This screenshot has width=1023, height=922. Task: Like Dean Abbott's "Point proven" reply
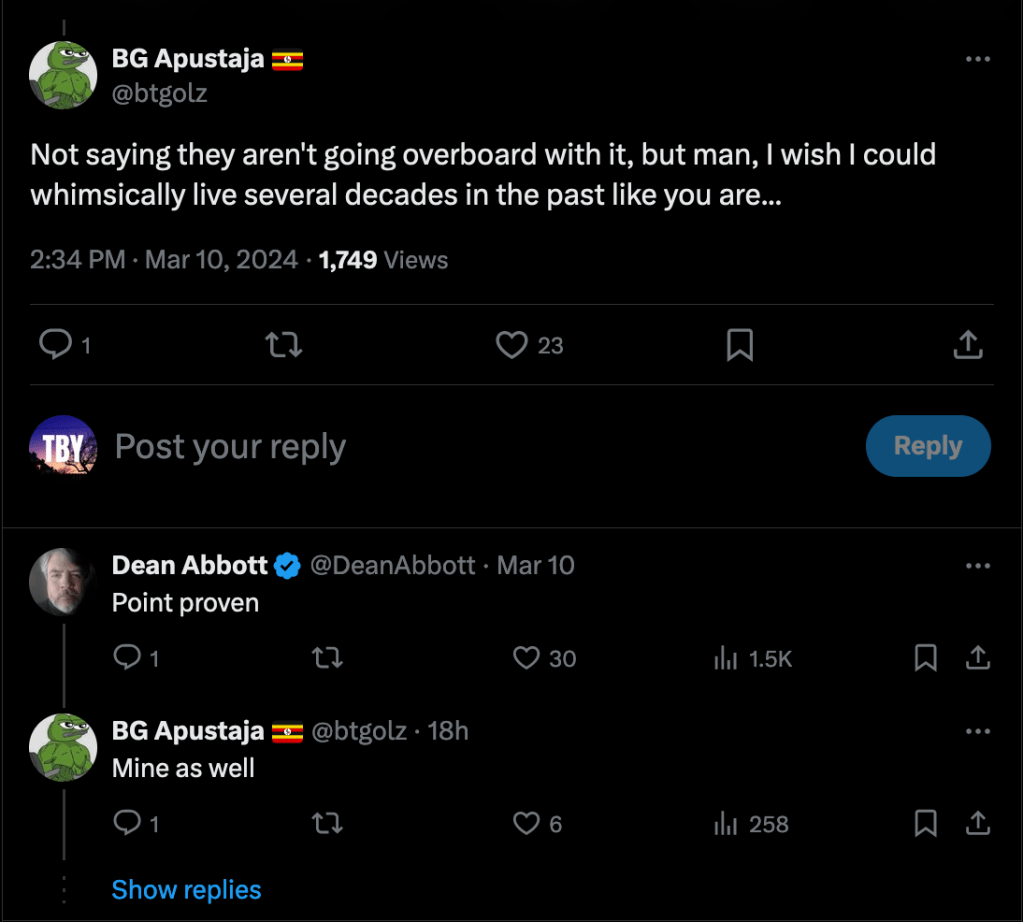pos(526,658)
